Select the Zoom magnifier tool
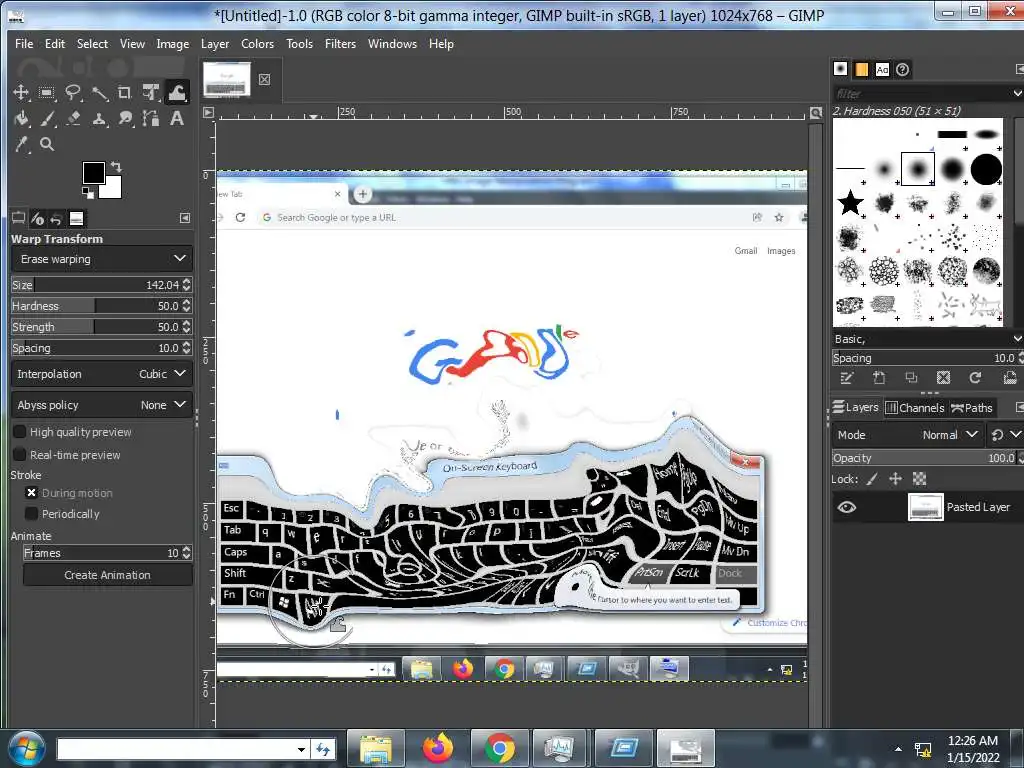 pos(46,144)
